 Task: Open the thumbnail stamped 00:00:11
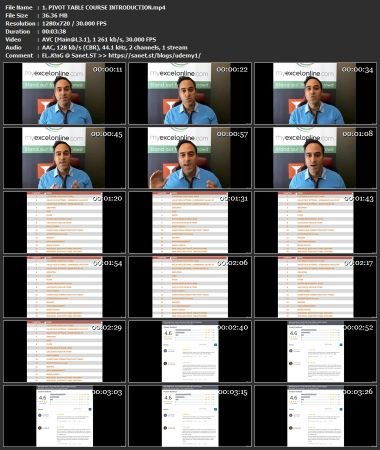tap(65, 93)
